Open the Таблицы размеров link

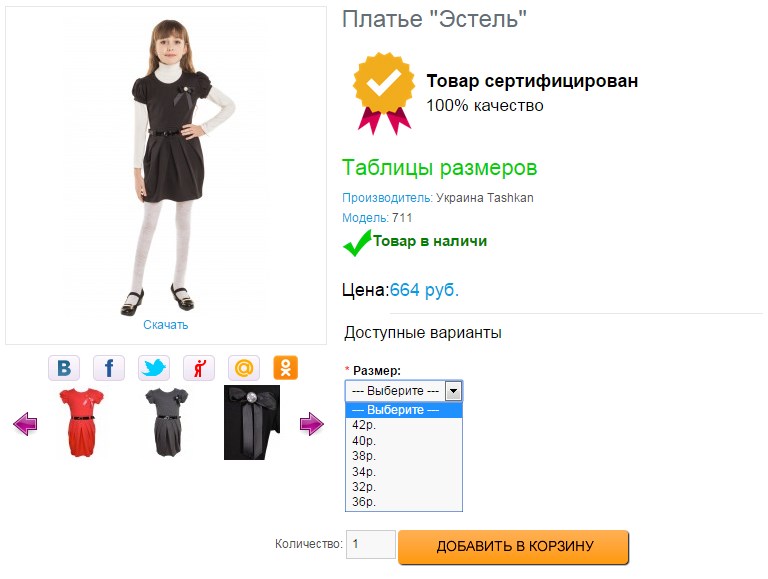pos(440,167)
